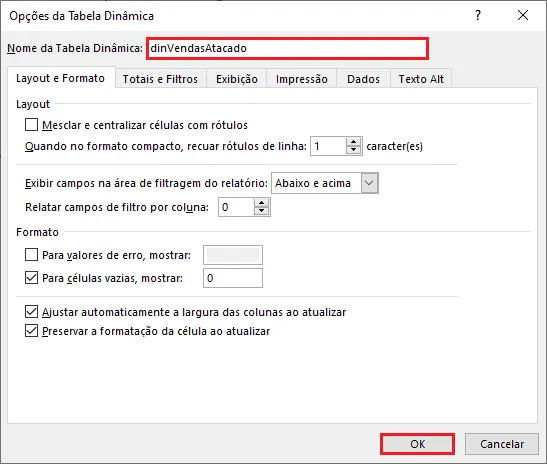This screenshot has width=547, height=464.
Task: Click the Nome da Tabela Dinâmica field
Action: (x=287, y=48)
